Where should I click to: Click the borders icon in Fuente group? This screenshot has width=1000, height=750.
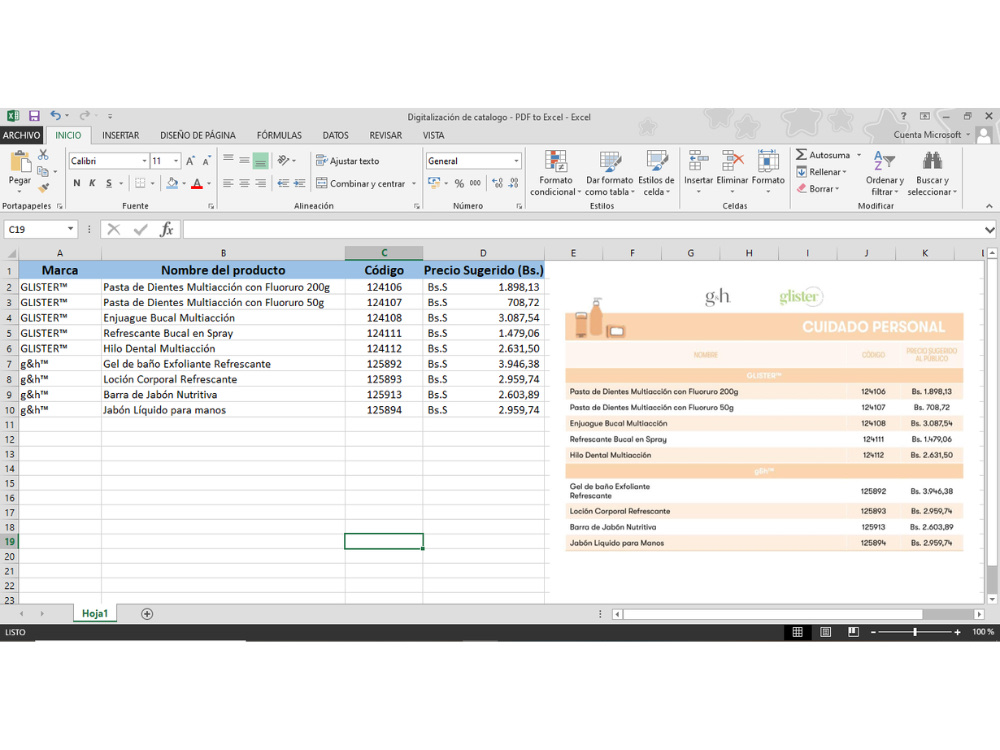coord(140,184)
